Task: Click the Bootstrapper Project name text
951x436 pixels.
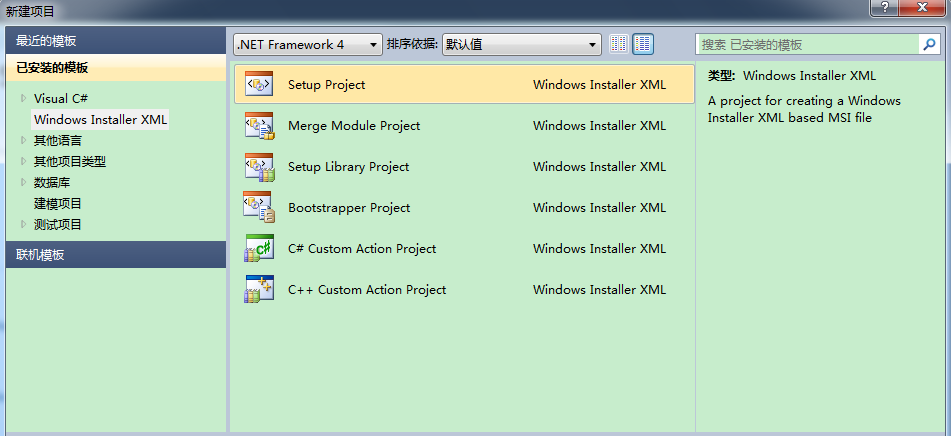Action: (349, 207)
